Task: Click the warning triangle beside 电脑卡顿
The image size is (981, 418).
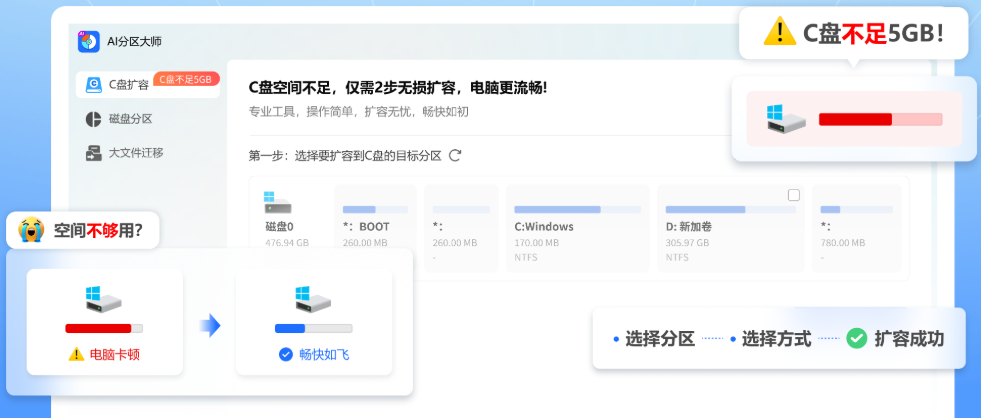Action: [x=76, y=355]
